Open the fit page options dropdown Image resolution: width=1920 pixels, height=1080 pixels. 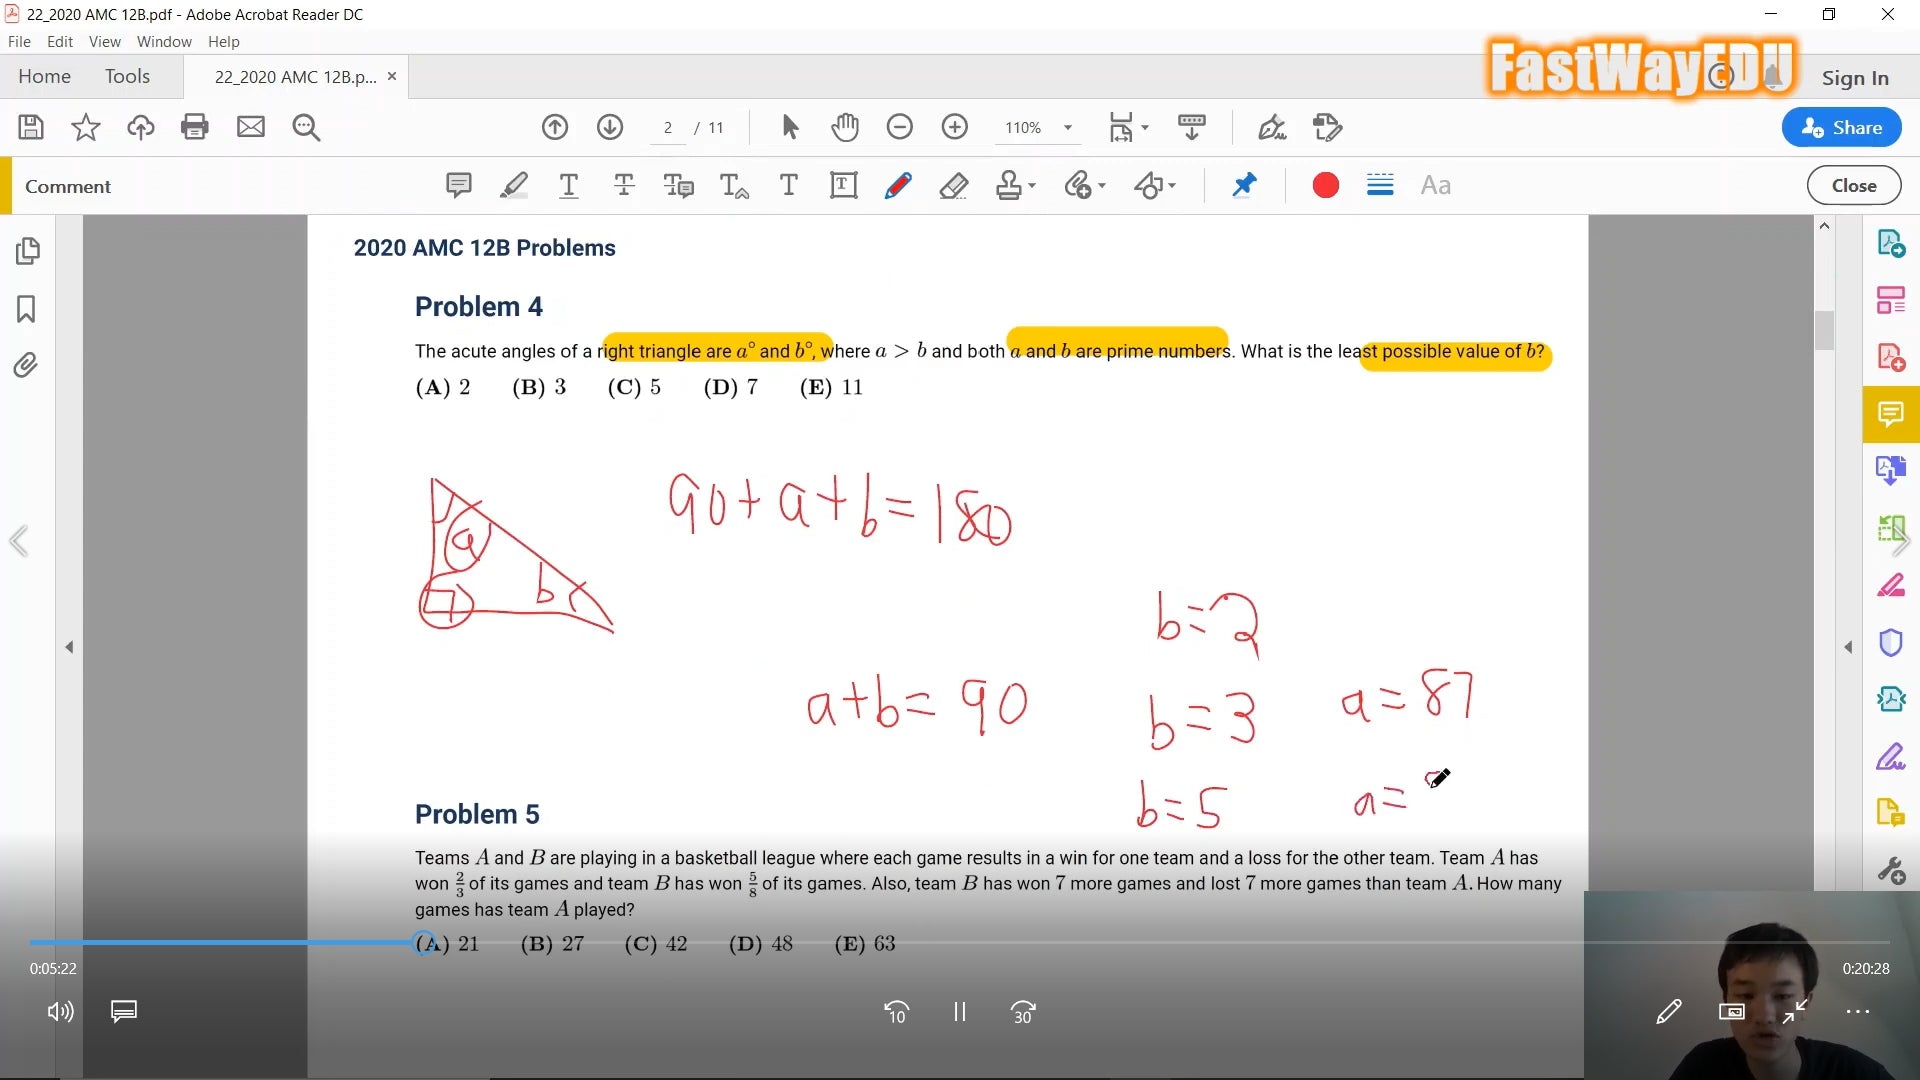[x=1129, y=127]
